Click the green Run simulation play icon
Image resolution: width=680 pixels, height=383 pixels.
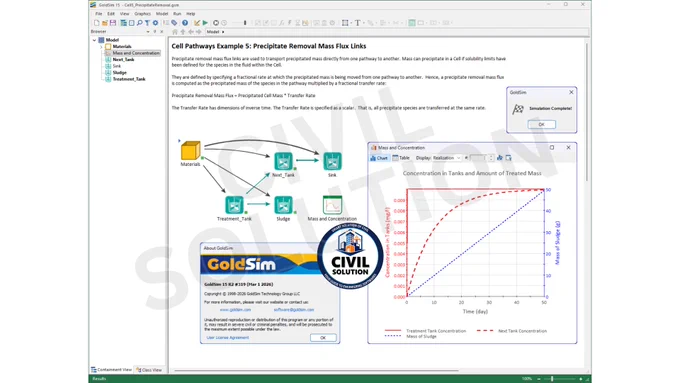(206, 23)
